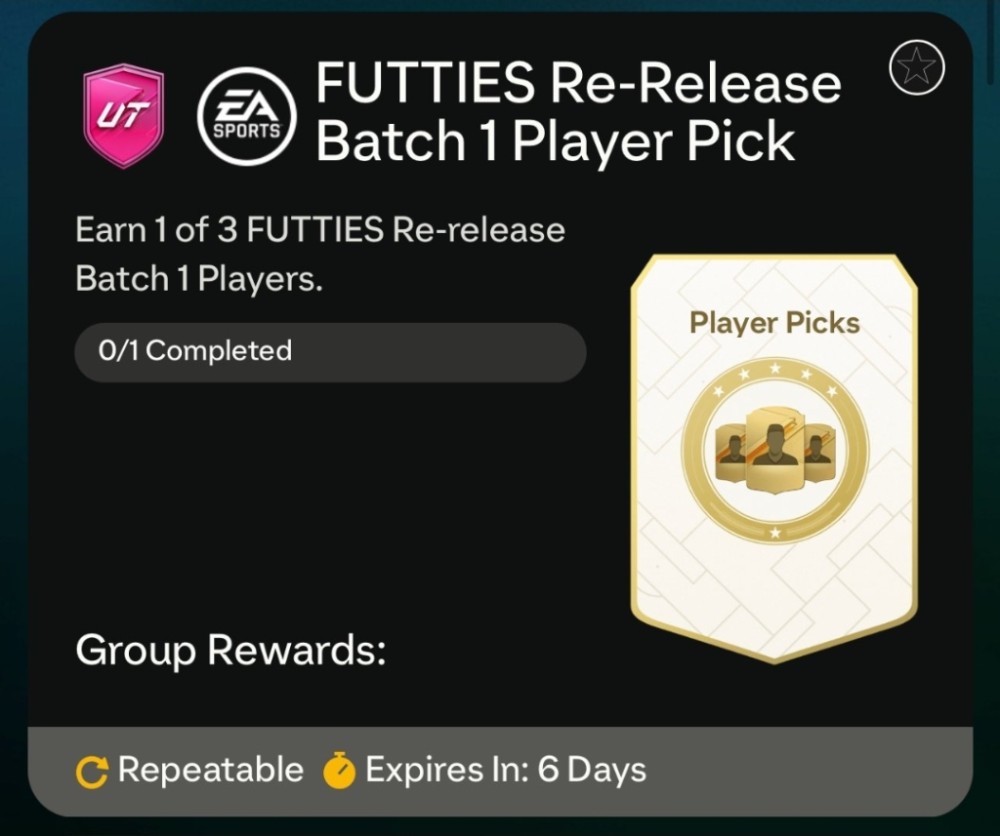The width and height of the screenshot is (1000, 836).
Task: Toggle the favorite star icon
Action: [916, 68]
